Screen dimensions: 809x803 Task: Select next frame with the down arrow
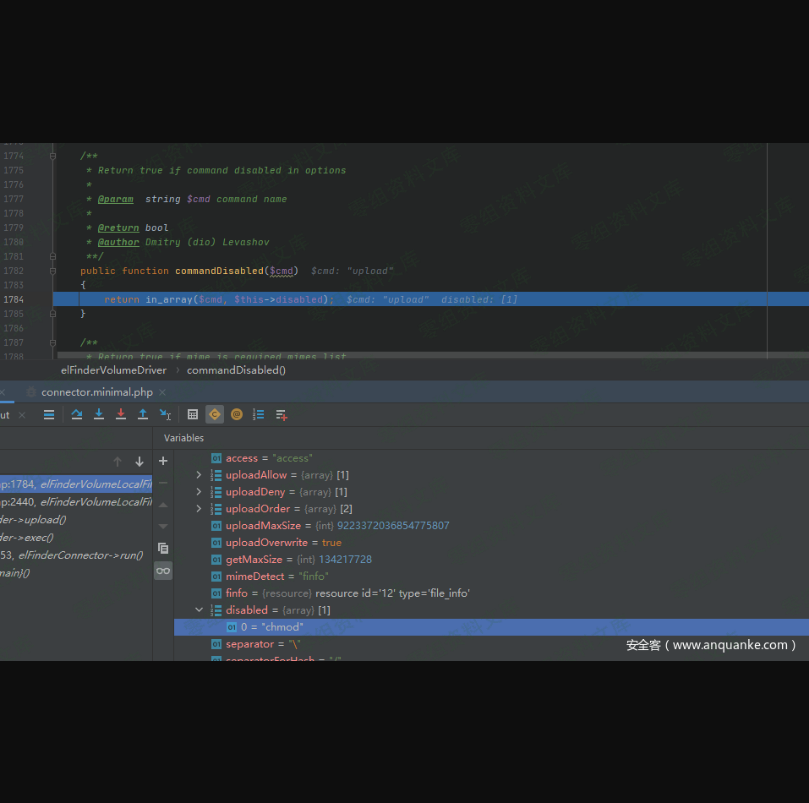[139, 461]
